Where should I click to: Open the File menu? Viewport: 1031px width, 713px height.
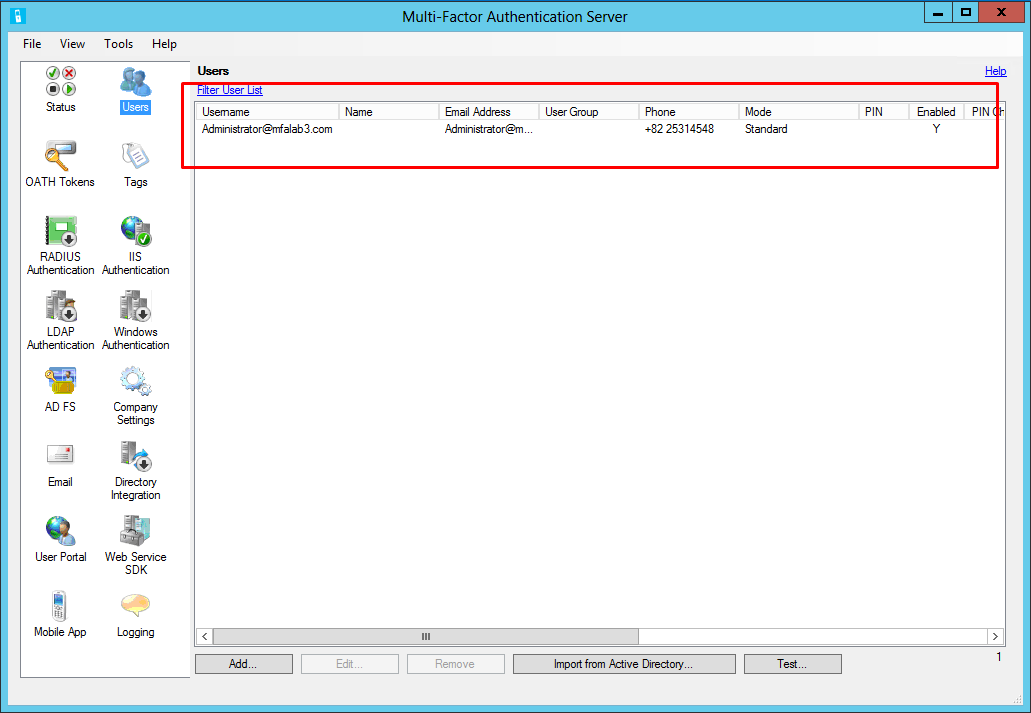(32, 43)
